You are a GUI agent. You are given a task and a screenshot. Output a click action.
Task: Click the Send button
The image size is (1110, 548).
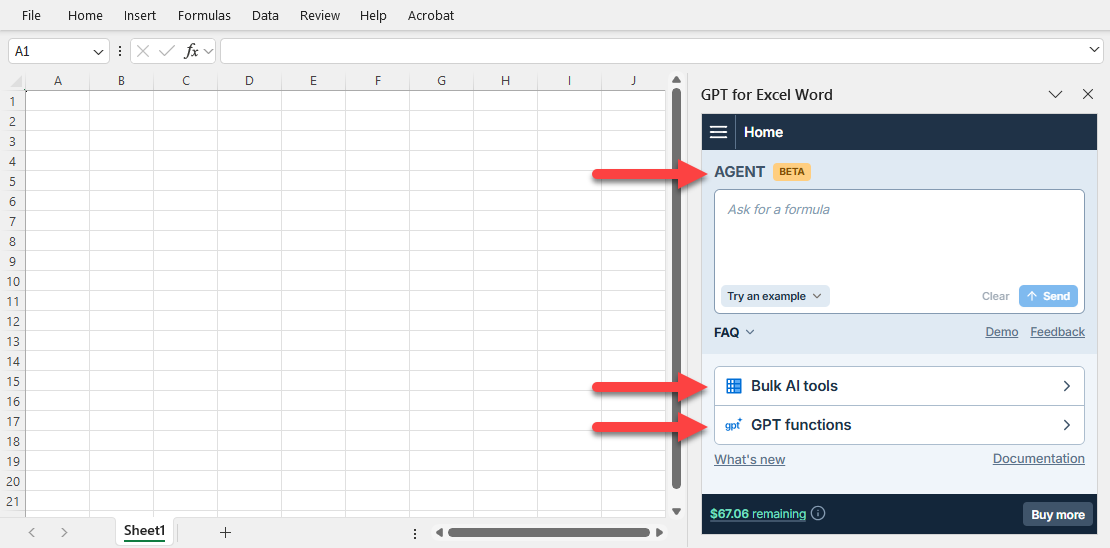click(1048, 296)
